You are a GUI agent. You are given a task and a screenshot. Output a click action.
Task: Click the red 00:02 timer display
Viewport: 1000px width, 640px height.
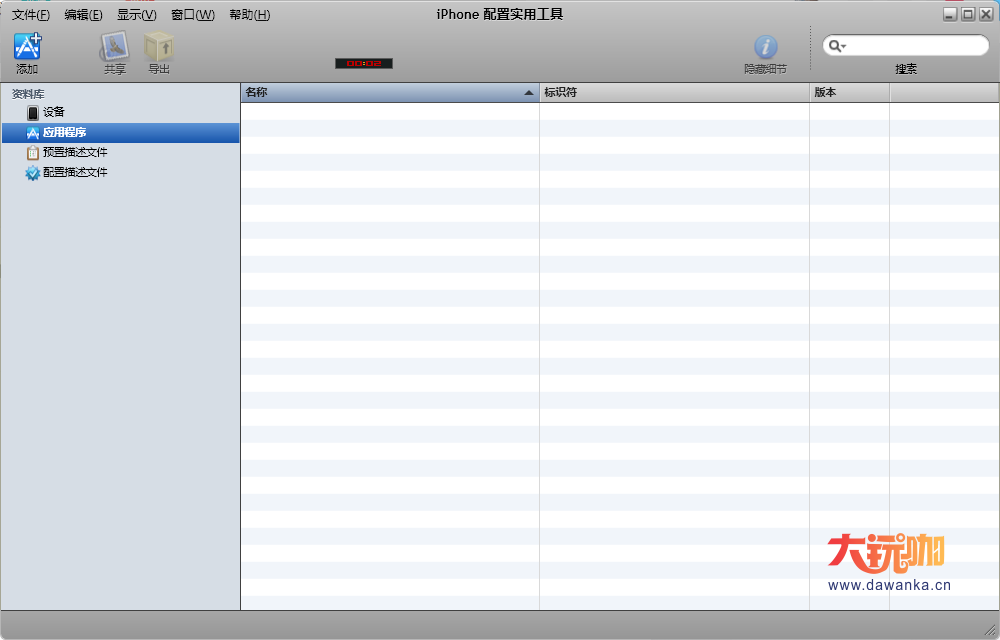click(x=364, y=63)
